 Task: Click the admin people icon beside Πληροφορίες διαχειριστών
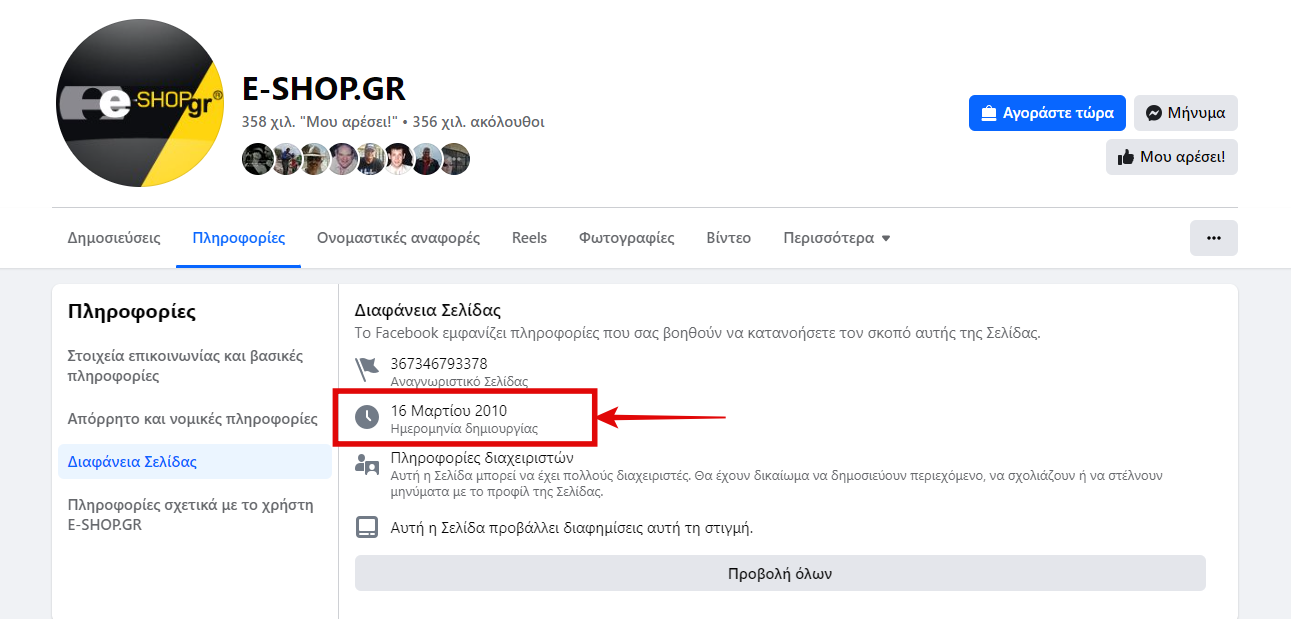pos(367,464)
